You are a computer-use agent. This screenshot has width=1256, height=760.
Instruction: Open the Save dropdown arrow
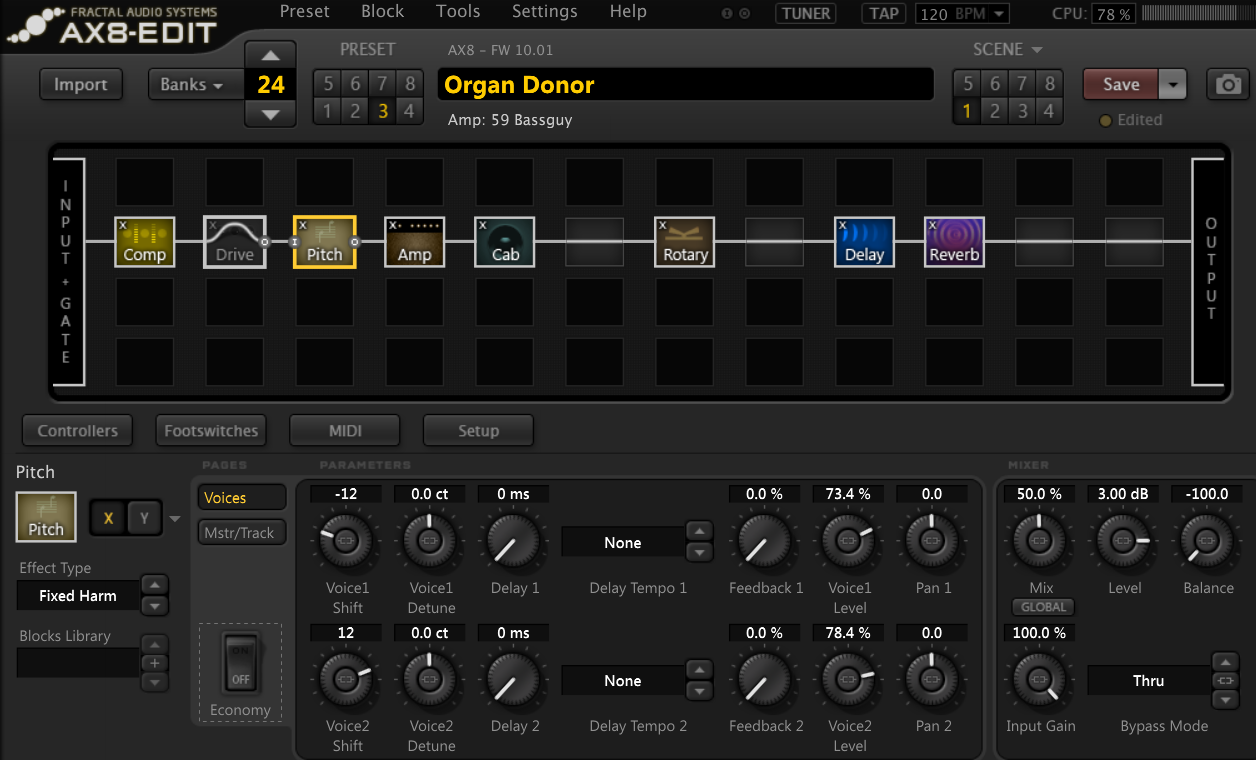(x=1172, y=85)
